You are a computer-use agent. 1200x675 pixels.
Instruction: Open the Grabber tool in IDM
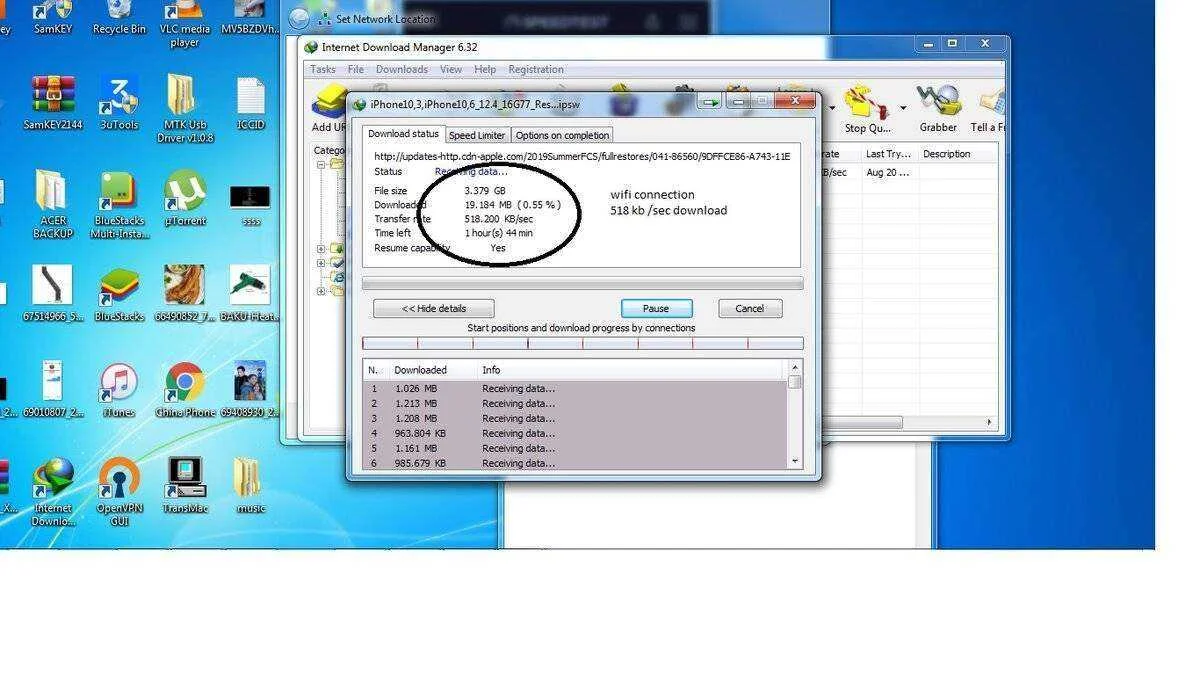(x=938, y=110)
